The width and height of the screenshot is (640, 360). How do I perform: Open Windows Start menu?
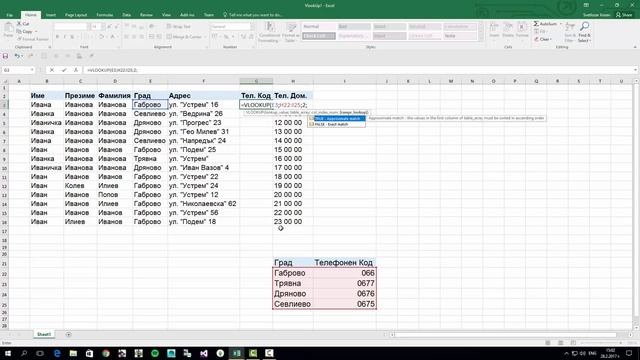tap(8, 353)
